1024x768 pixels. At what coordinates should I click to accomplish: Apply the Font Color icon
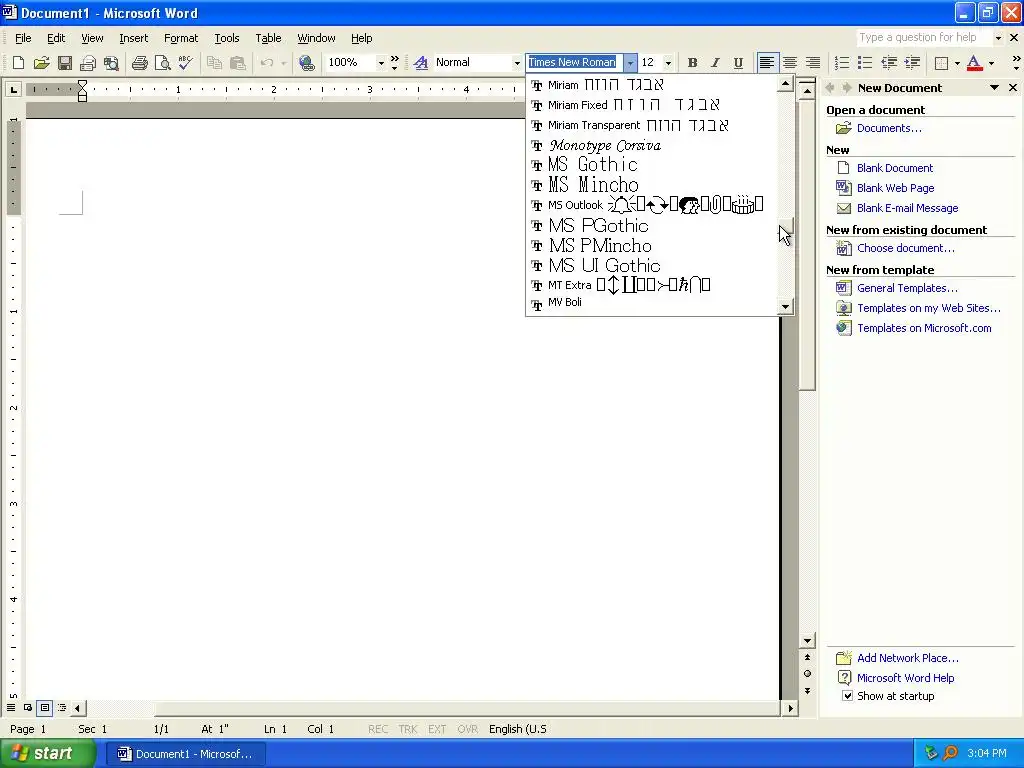974,63
